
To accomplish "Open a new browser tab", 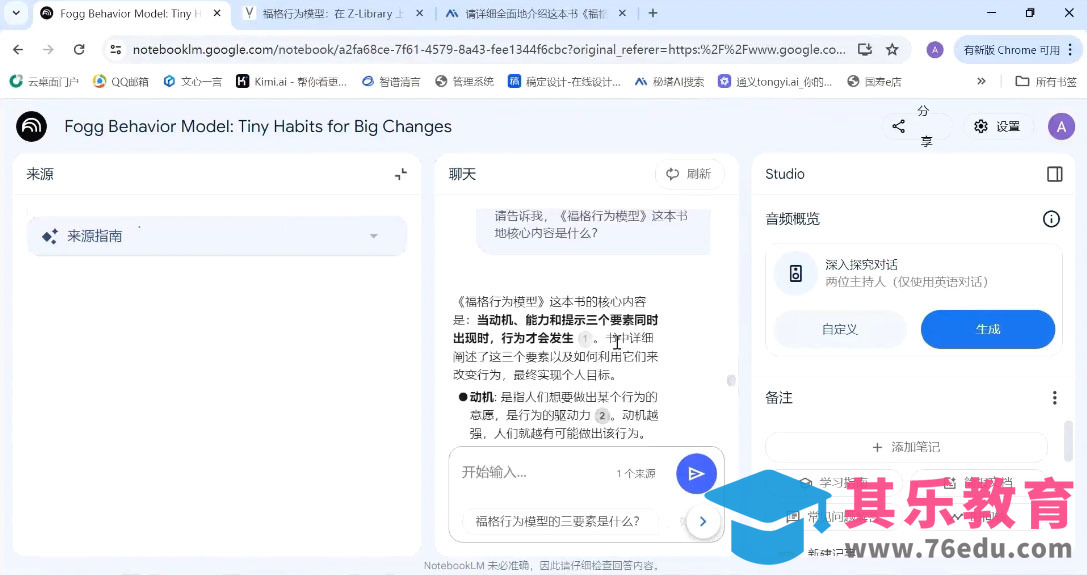I will click(653, 13).
